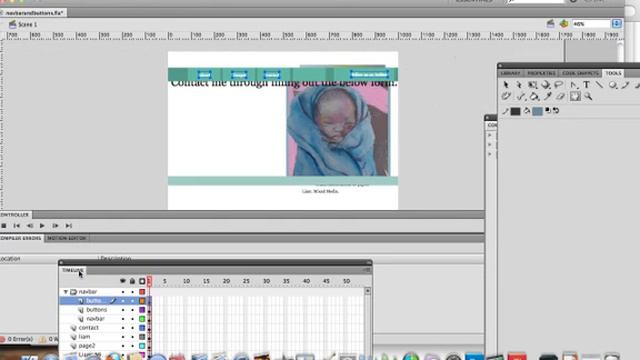Click frame 25 on the timeline ruler
The width and height of the screenshot is (640, 360).
pyautogui.click(x=246, y=281)
